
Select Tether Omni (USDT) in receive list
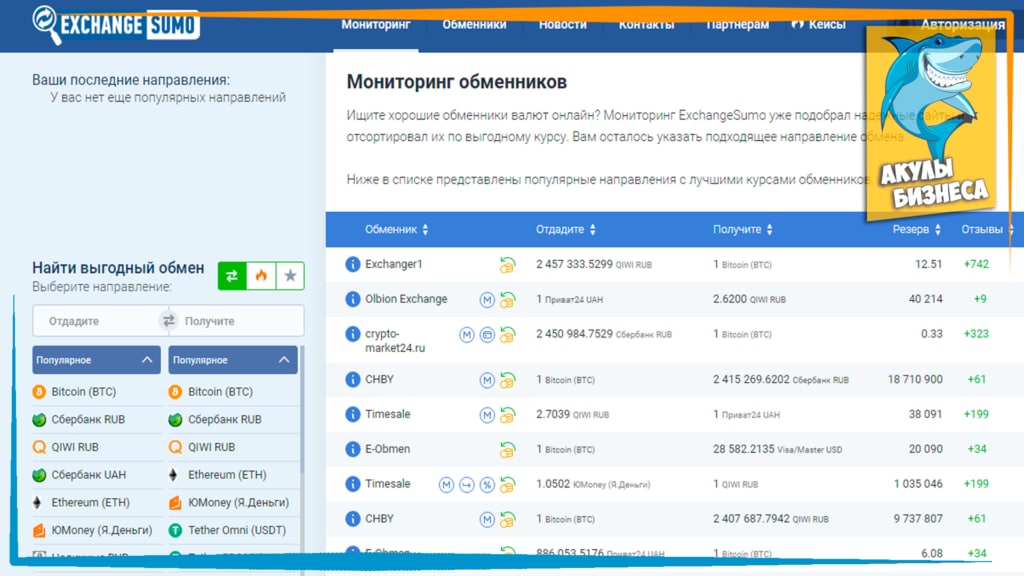pos(227,530)
